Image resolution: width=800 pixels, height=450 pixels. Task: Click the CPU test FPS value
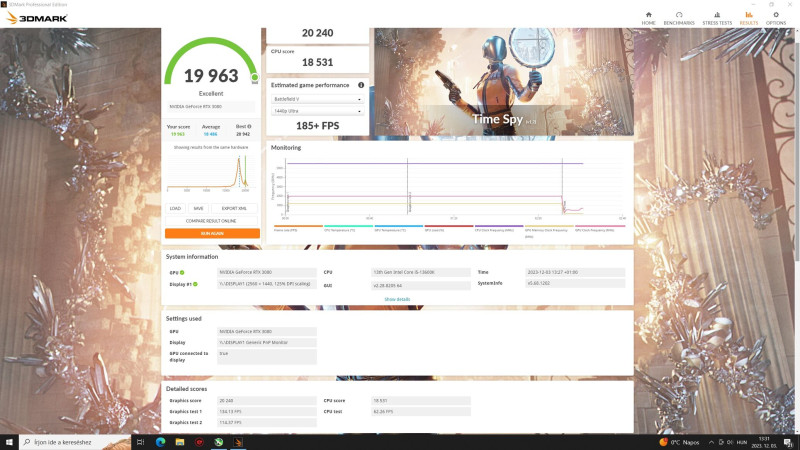click(421, 411)
